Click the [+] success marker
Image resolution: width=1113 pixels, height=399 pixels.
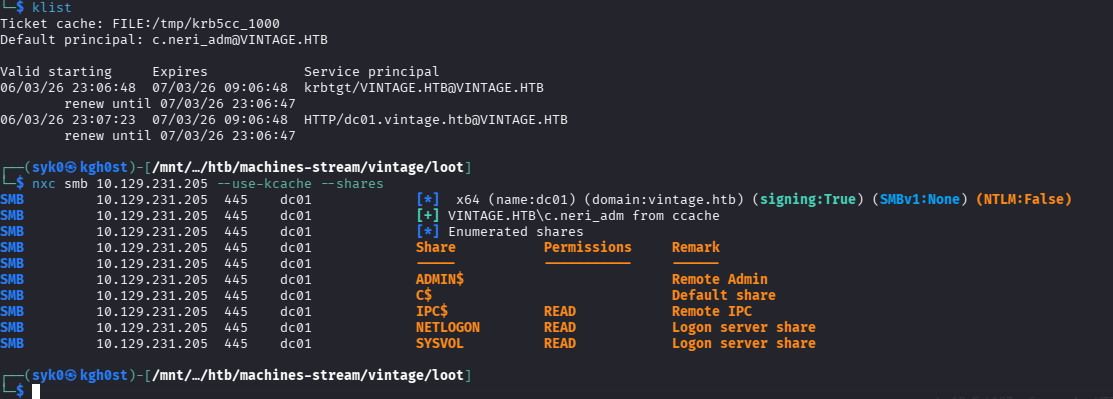pos(428,216)
